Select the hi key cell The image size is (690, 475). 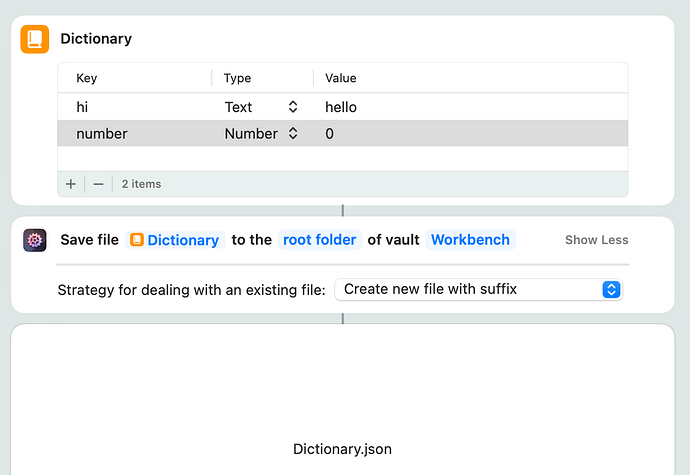click(83, 107)
